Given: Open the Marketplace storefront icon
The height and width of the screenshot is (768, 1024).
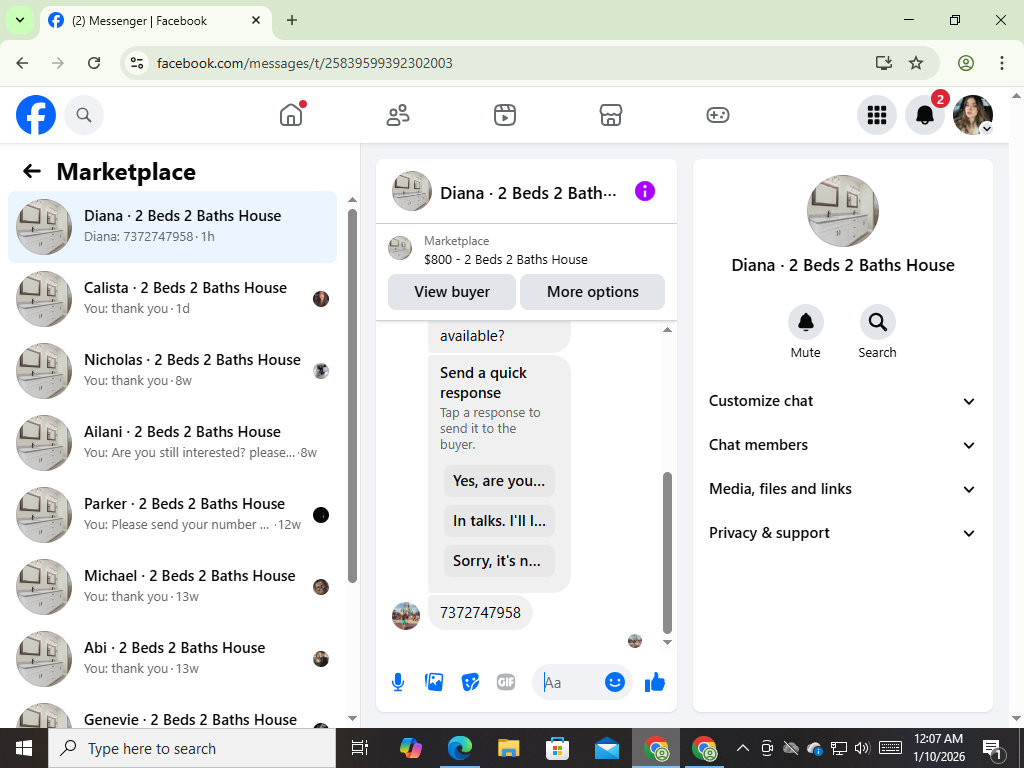Looking at the screenshot, I should 611,115.
